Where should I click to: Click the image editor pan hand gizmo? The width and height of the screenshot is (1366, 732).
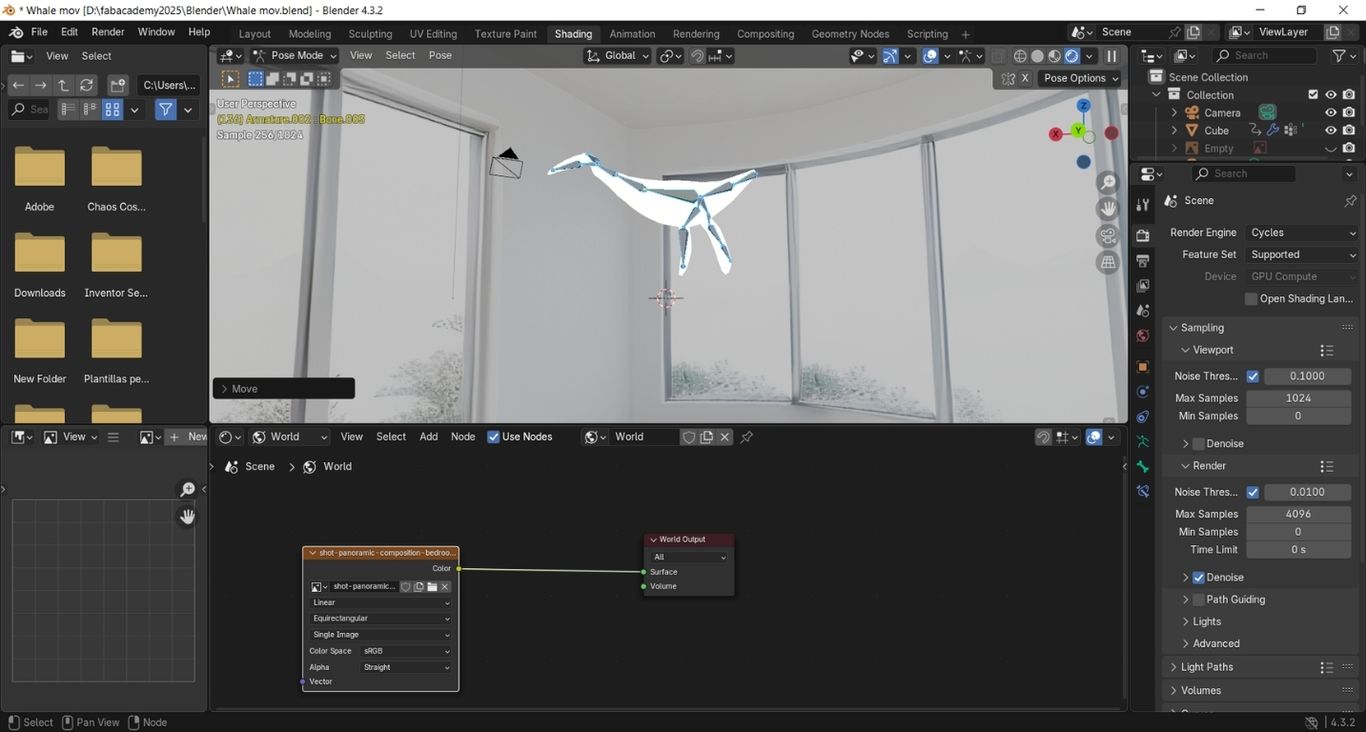coord(187,516)
